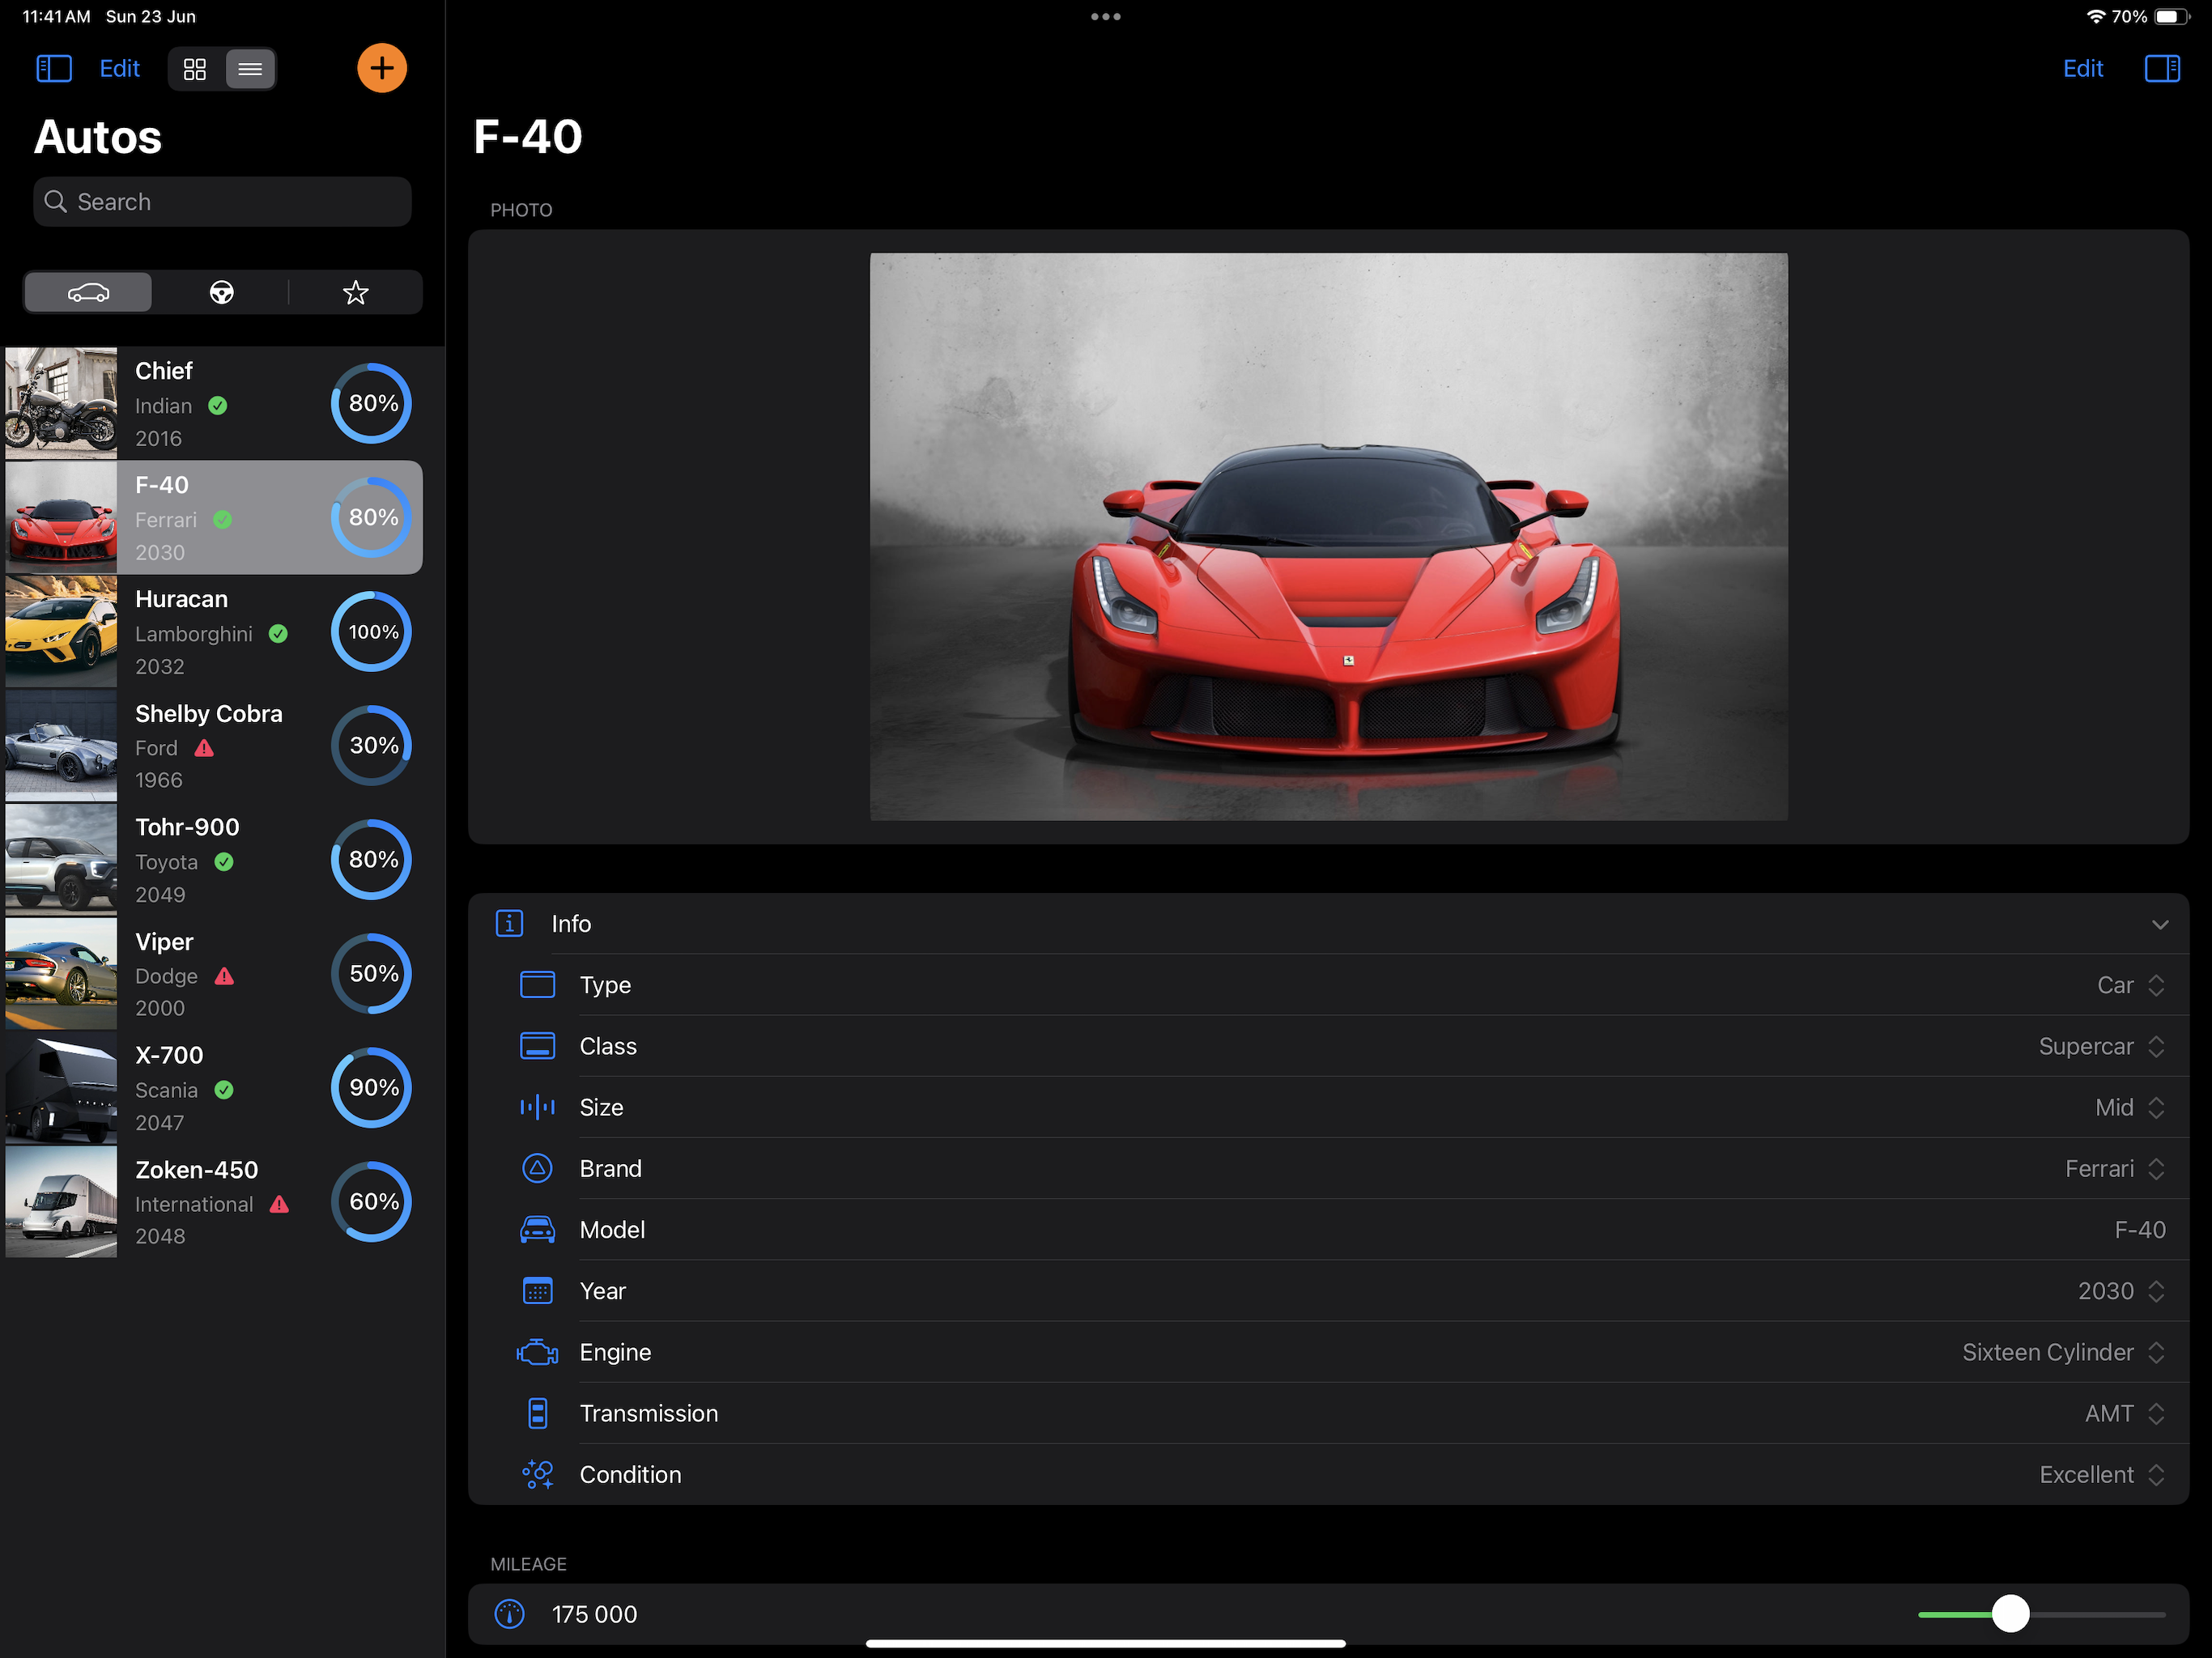Screen dimensions: 2212x1658
Task: Open the Engine dropdown showing Sixteen Cylinder
Action: [2063, 1352]
